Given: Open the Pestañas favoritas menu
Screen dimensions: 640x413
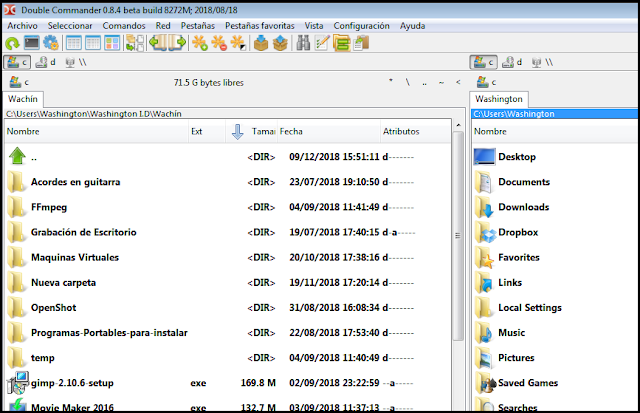Looking at the screenshot, I should coord(260,26).
